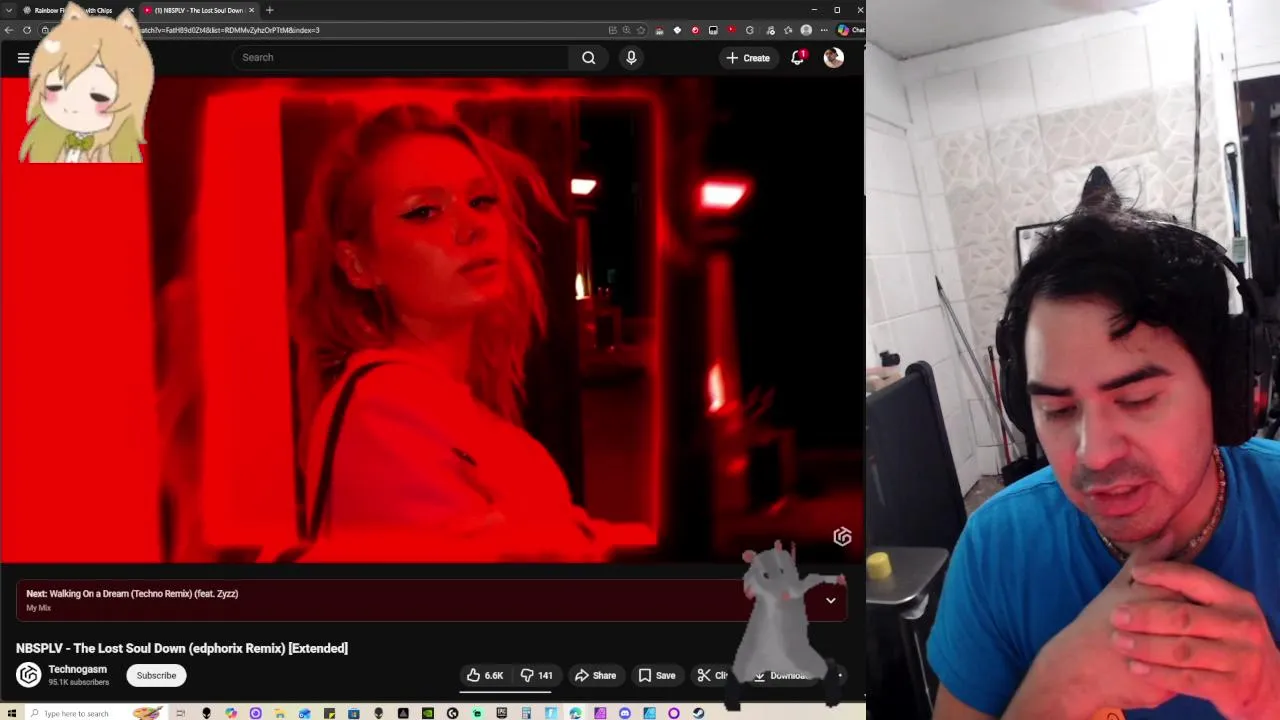Open the Technogasm channel name link
The width and height of the screenshot is (1280, 720).
coord(77,669)
